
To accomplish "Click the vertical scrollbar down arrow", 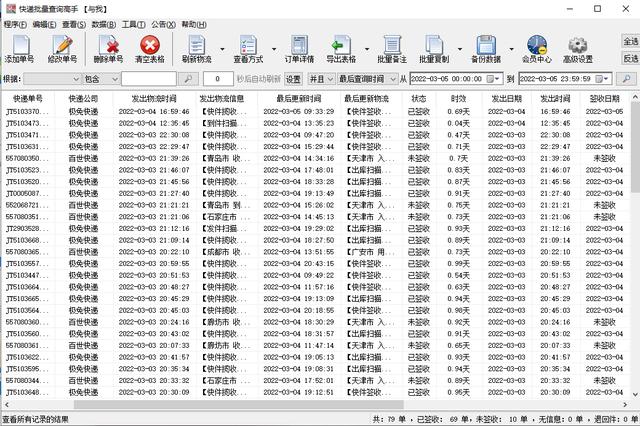I will [635, 394].
